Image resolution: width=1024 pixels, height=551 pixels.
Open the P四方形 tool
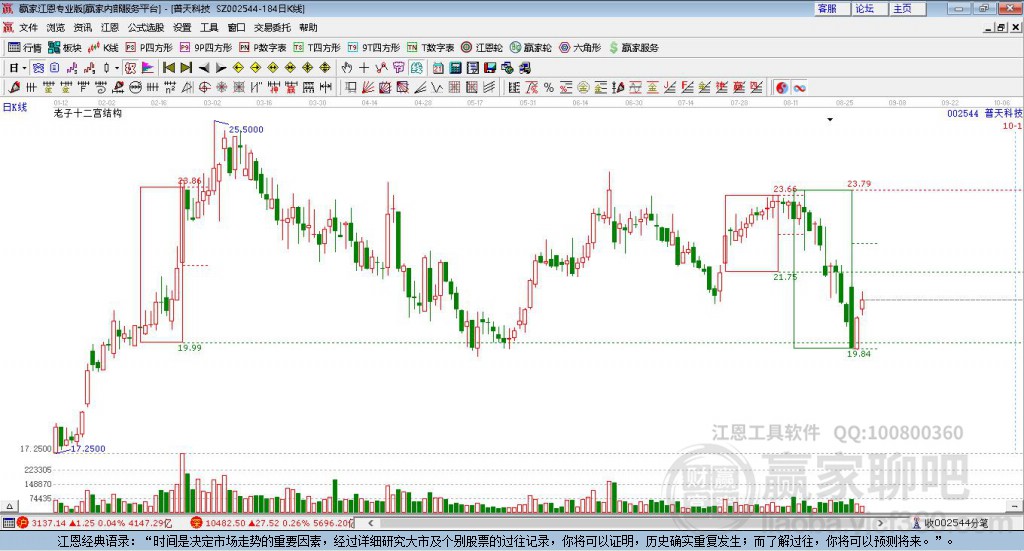coord(149,48)
